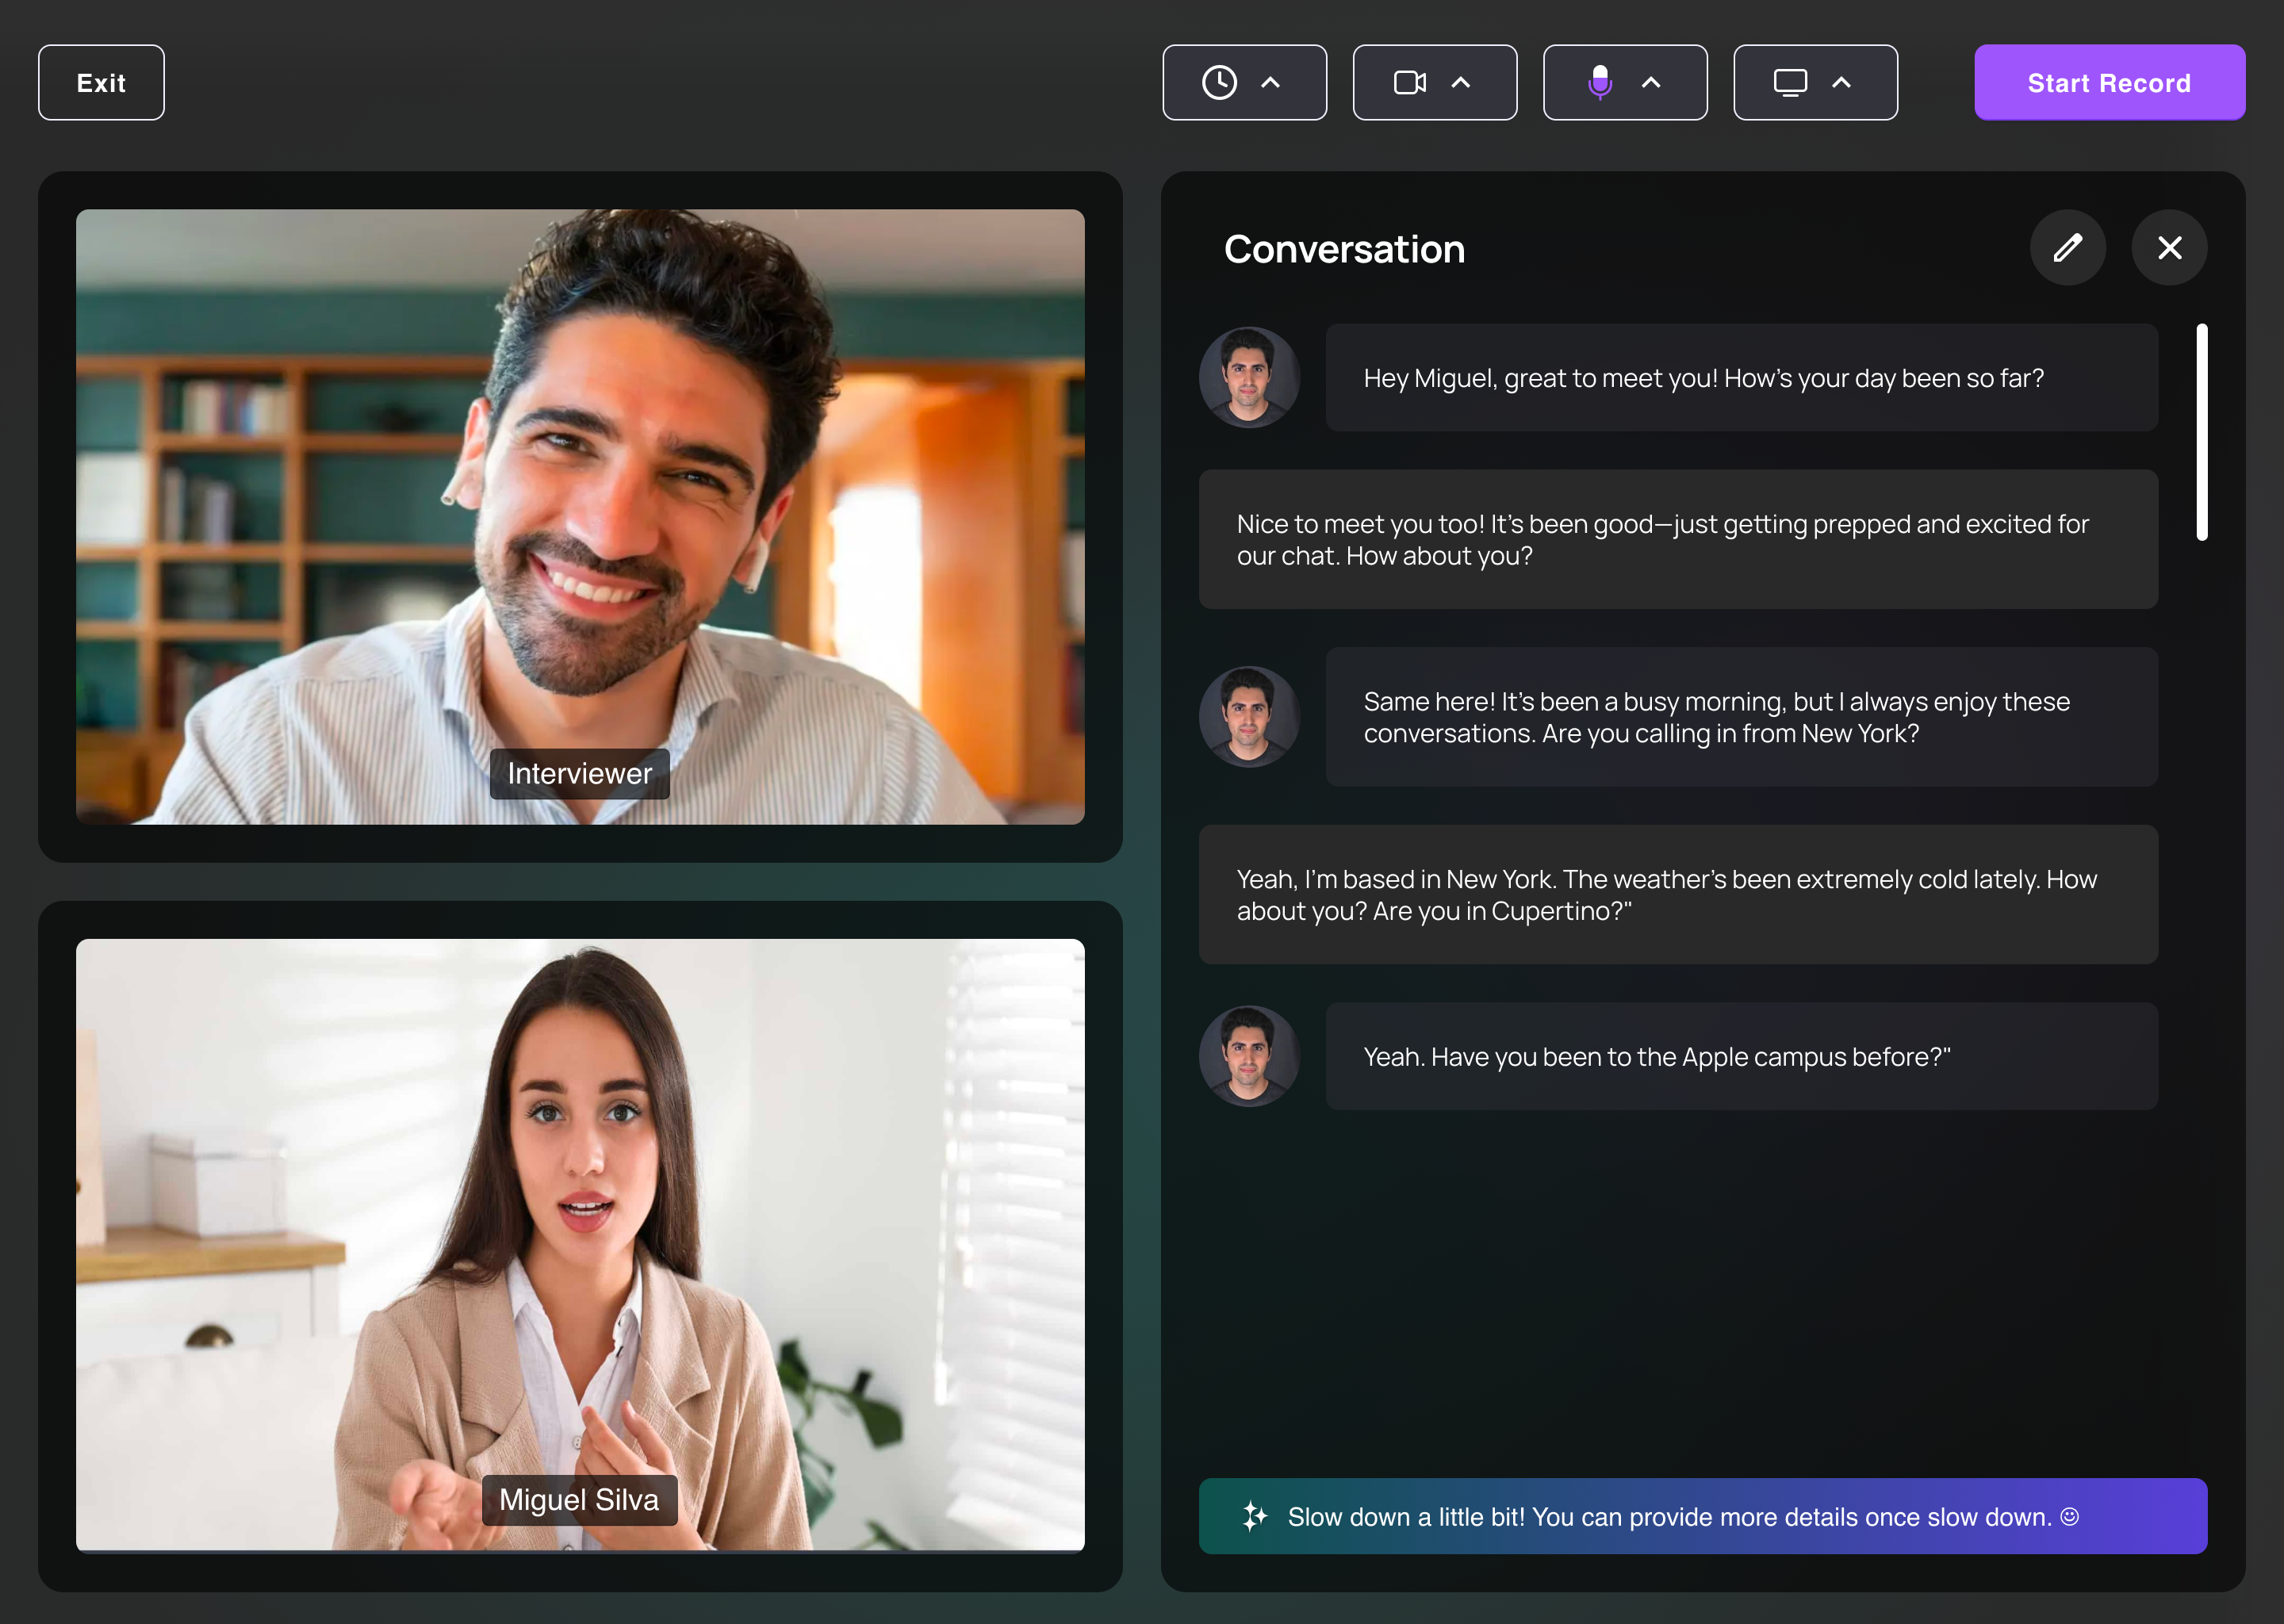This screenshot has width=2284, height=1624.
Task: Click the 'Slow down a little bit' tip banner
Action: [x=1703, y=1516]
